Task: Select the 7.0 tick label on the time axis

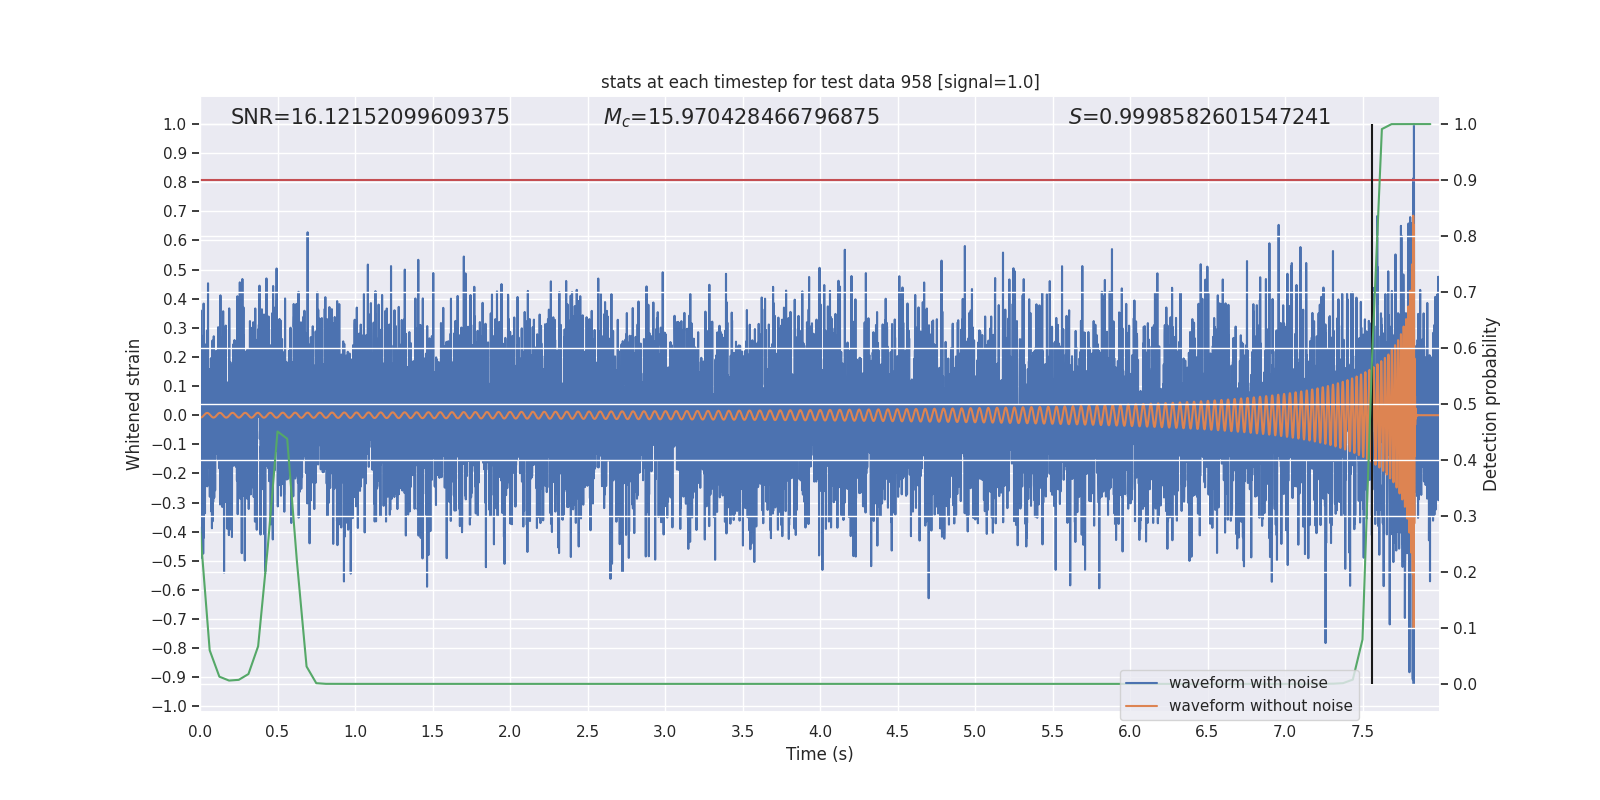Action: (1285, 731)
